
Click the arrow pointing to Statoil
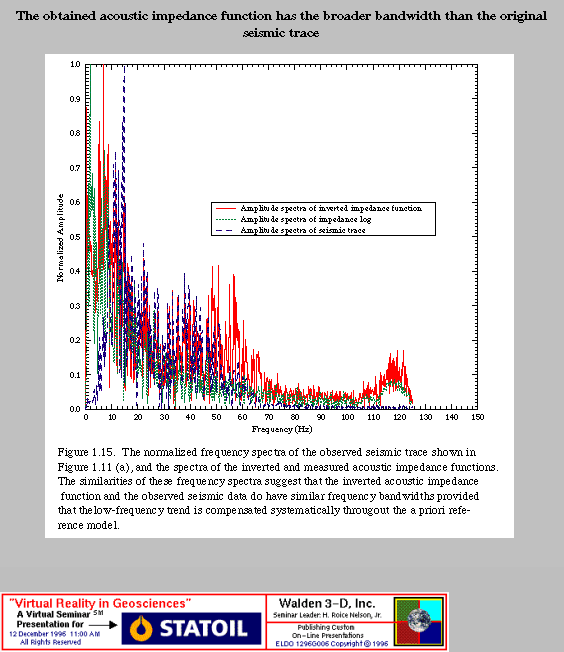103,625
